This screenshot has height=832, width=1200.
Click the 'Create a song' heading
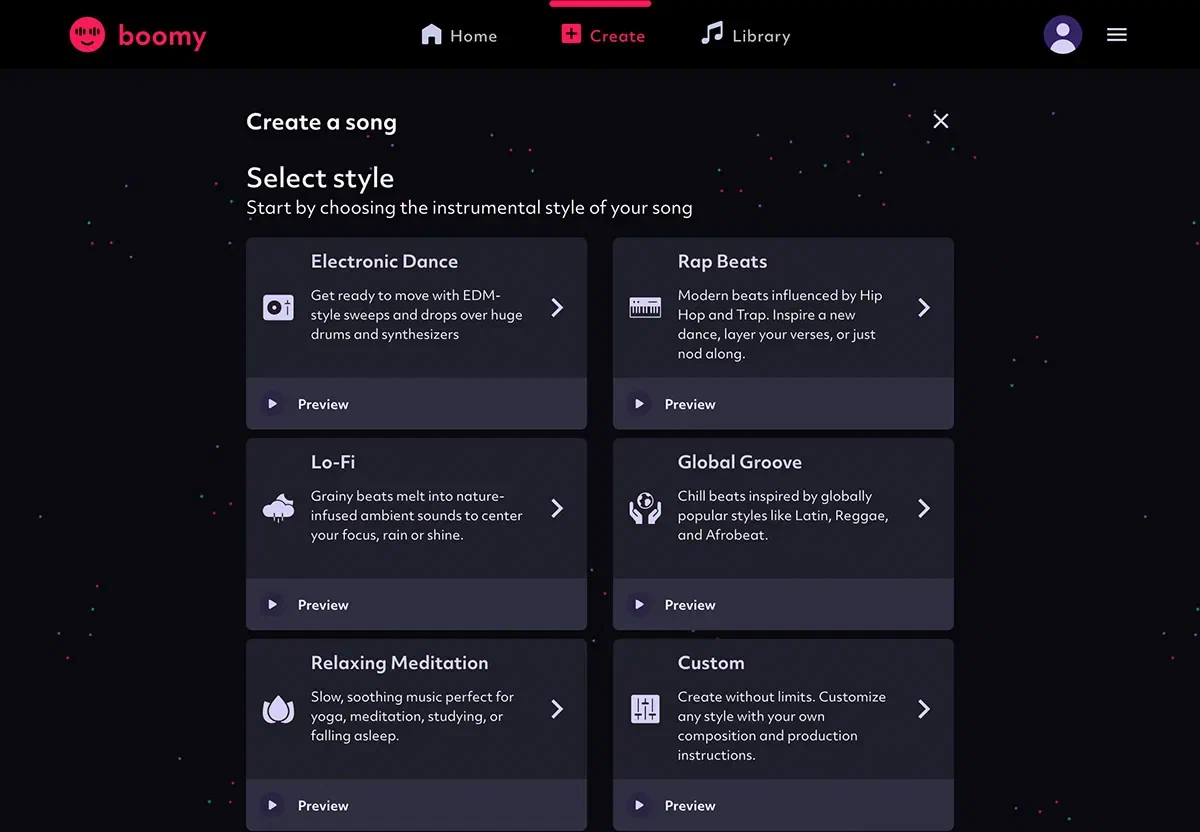click(321, 122)
